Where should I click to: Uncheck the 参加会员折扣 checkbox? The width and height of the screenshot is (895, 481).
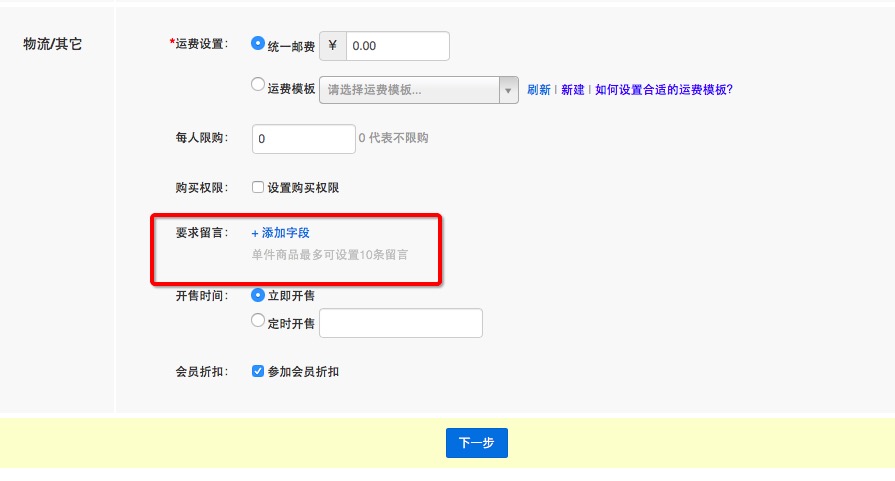click(x=258, y=371)
